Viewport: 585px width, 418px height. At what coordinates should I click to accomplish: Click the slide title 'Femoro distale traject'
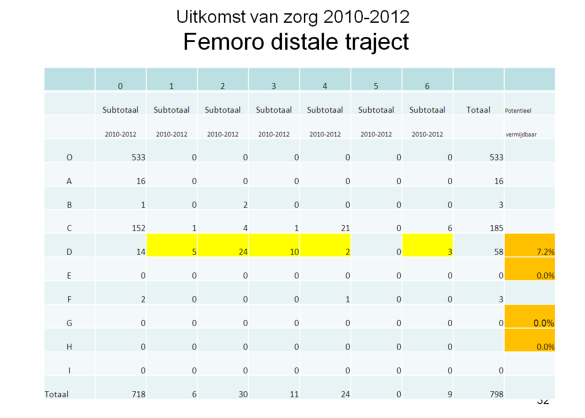296,42
